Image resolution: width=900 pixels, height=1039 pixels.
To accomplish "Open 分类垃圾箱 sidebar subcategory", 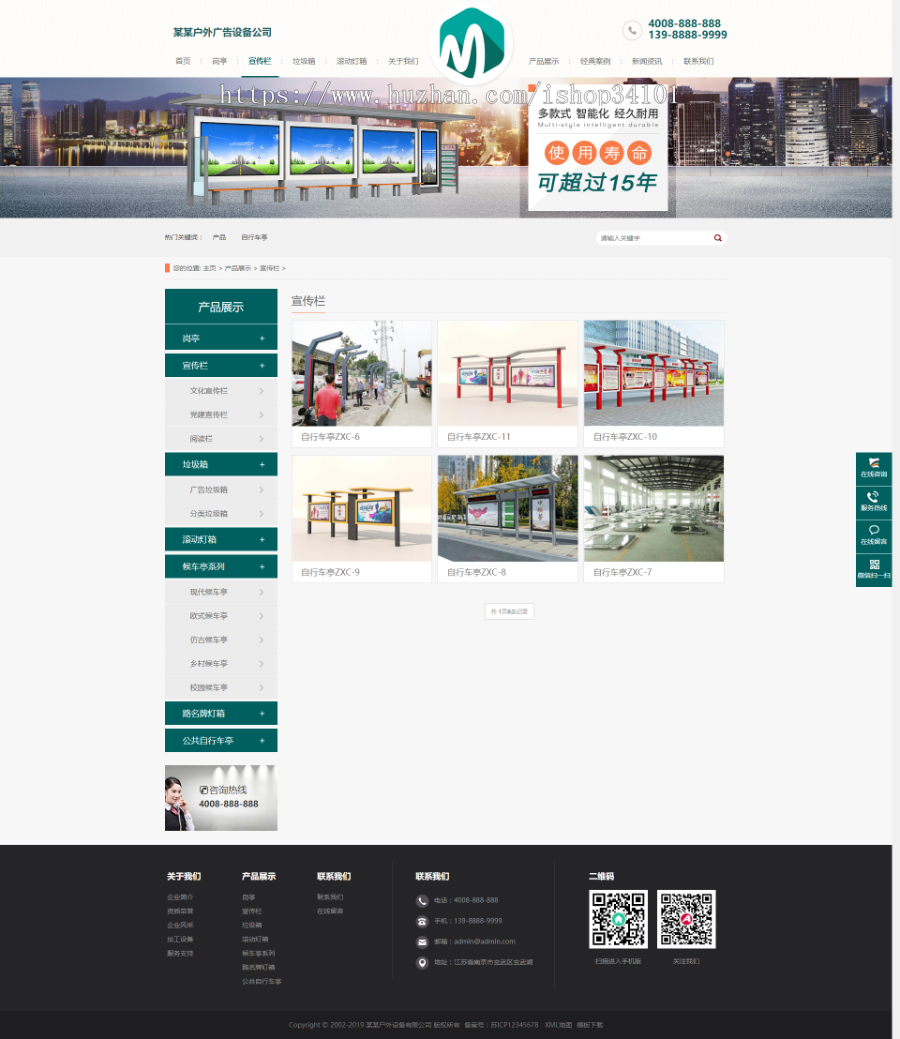I will pos(209,514).
